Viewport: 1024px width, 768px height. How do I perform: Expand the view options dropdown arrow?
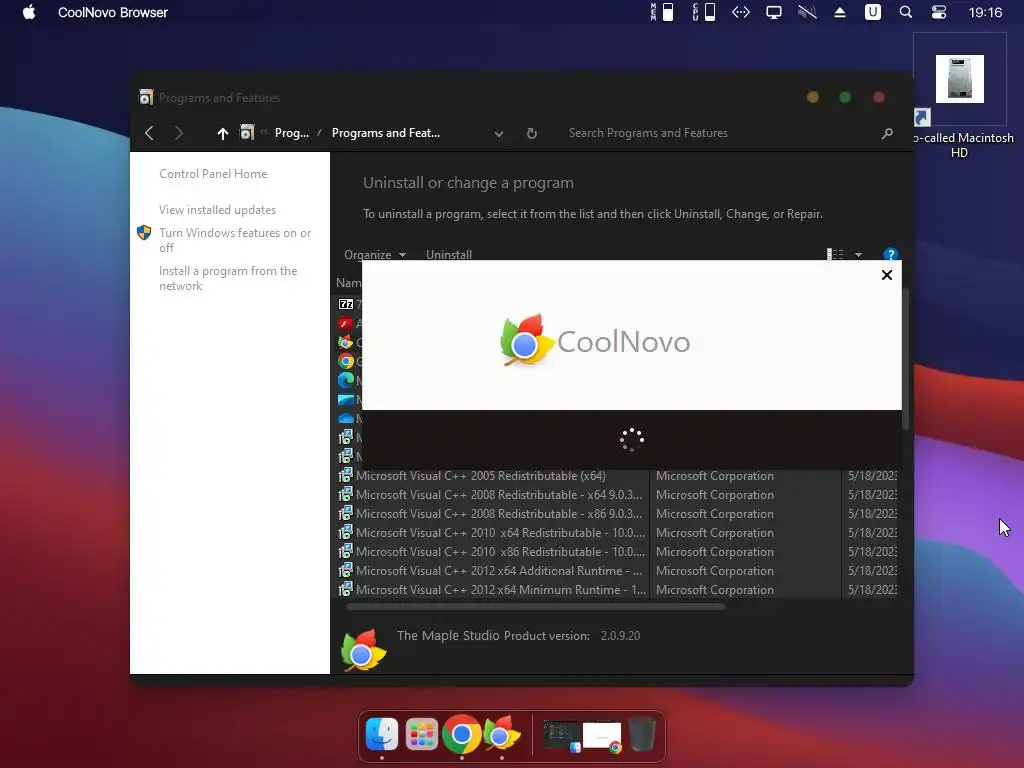(858, 255)
